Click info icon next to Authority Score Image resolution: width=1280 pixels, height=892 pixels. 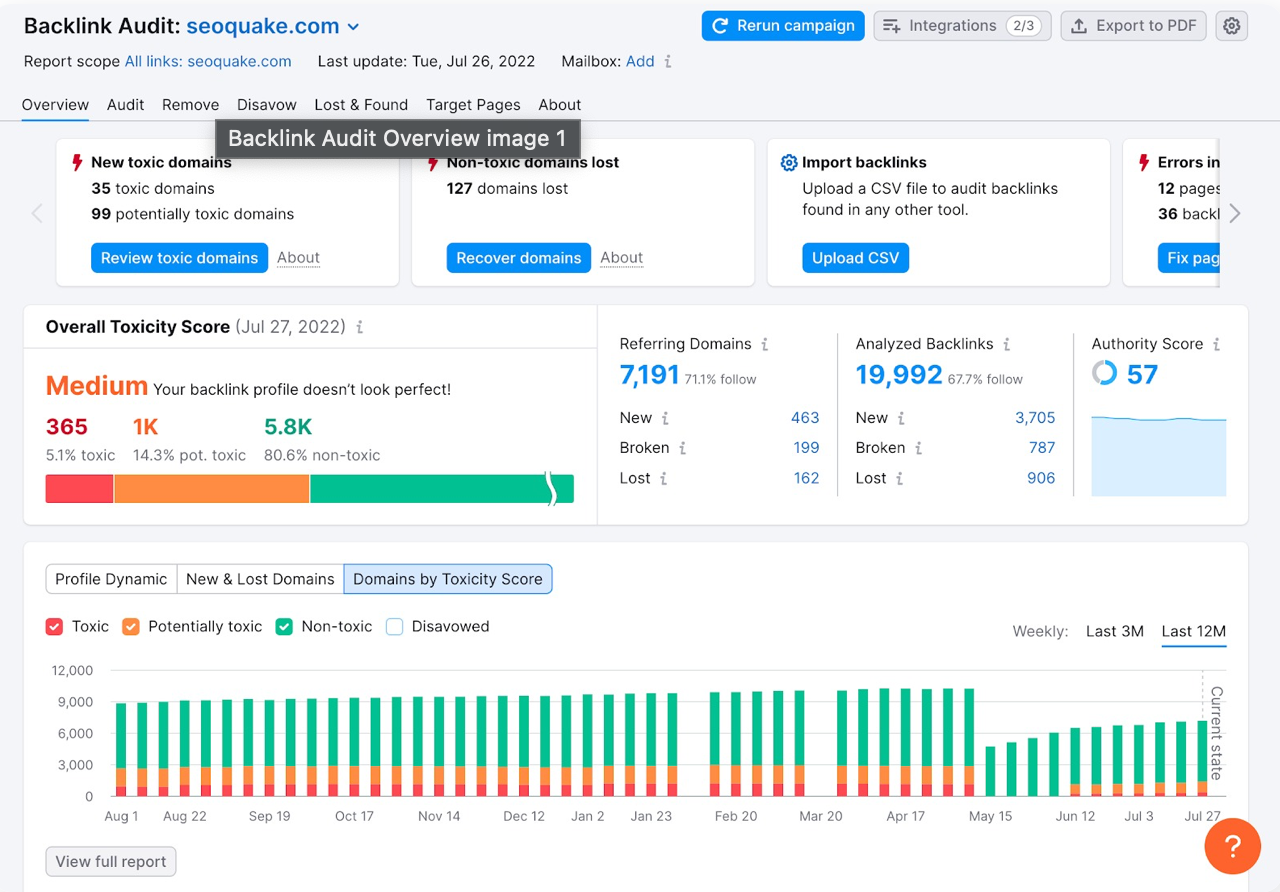tap(1217, 344)
